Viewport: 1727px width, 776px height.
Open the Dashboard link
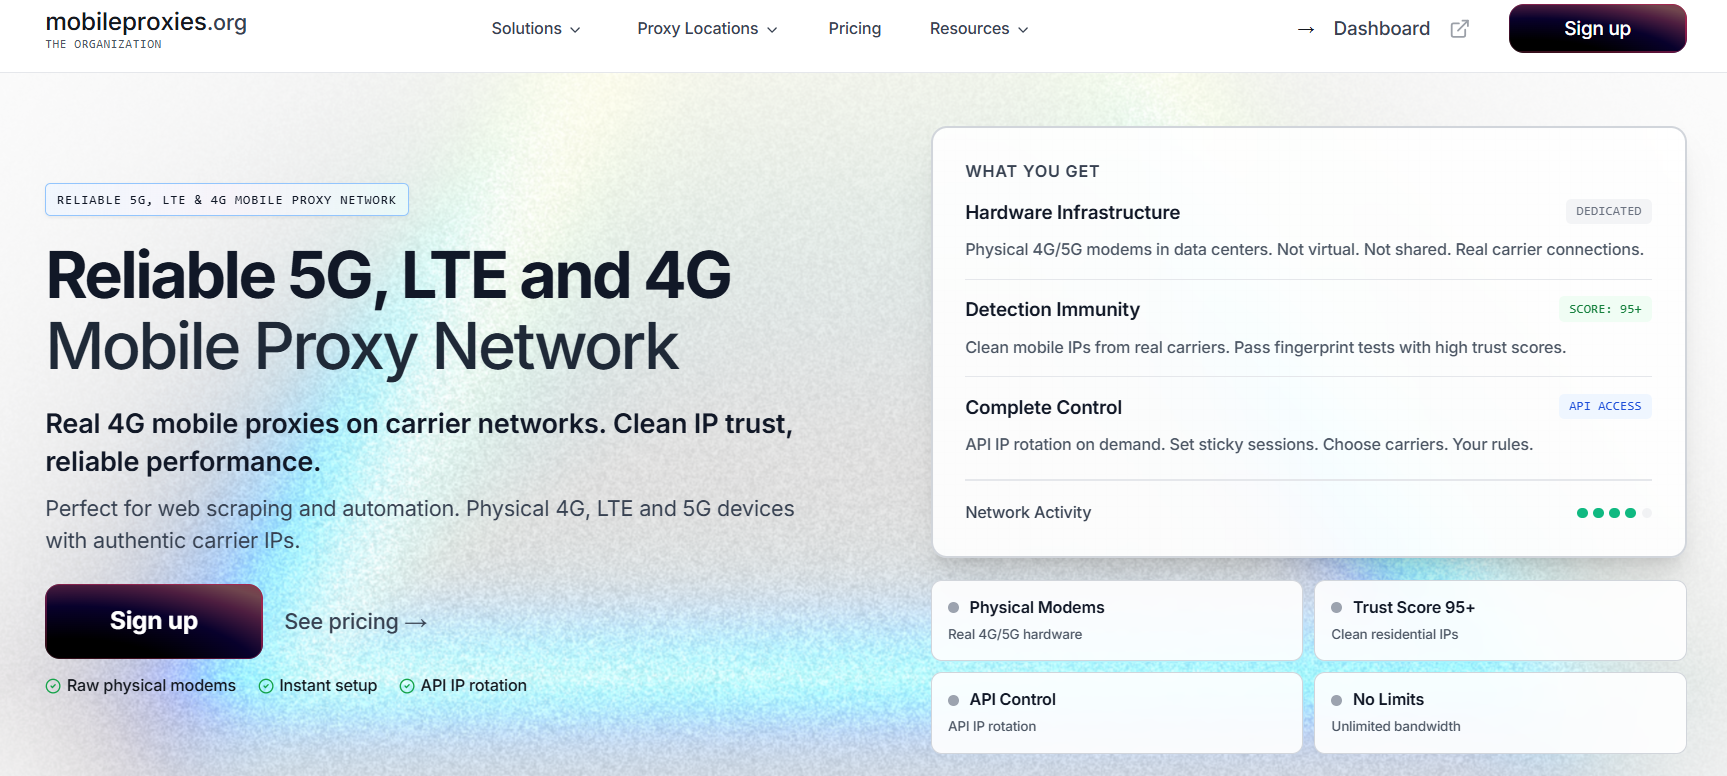(x=1381, y=29)
